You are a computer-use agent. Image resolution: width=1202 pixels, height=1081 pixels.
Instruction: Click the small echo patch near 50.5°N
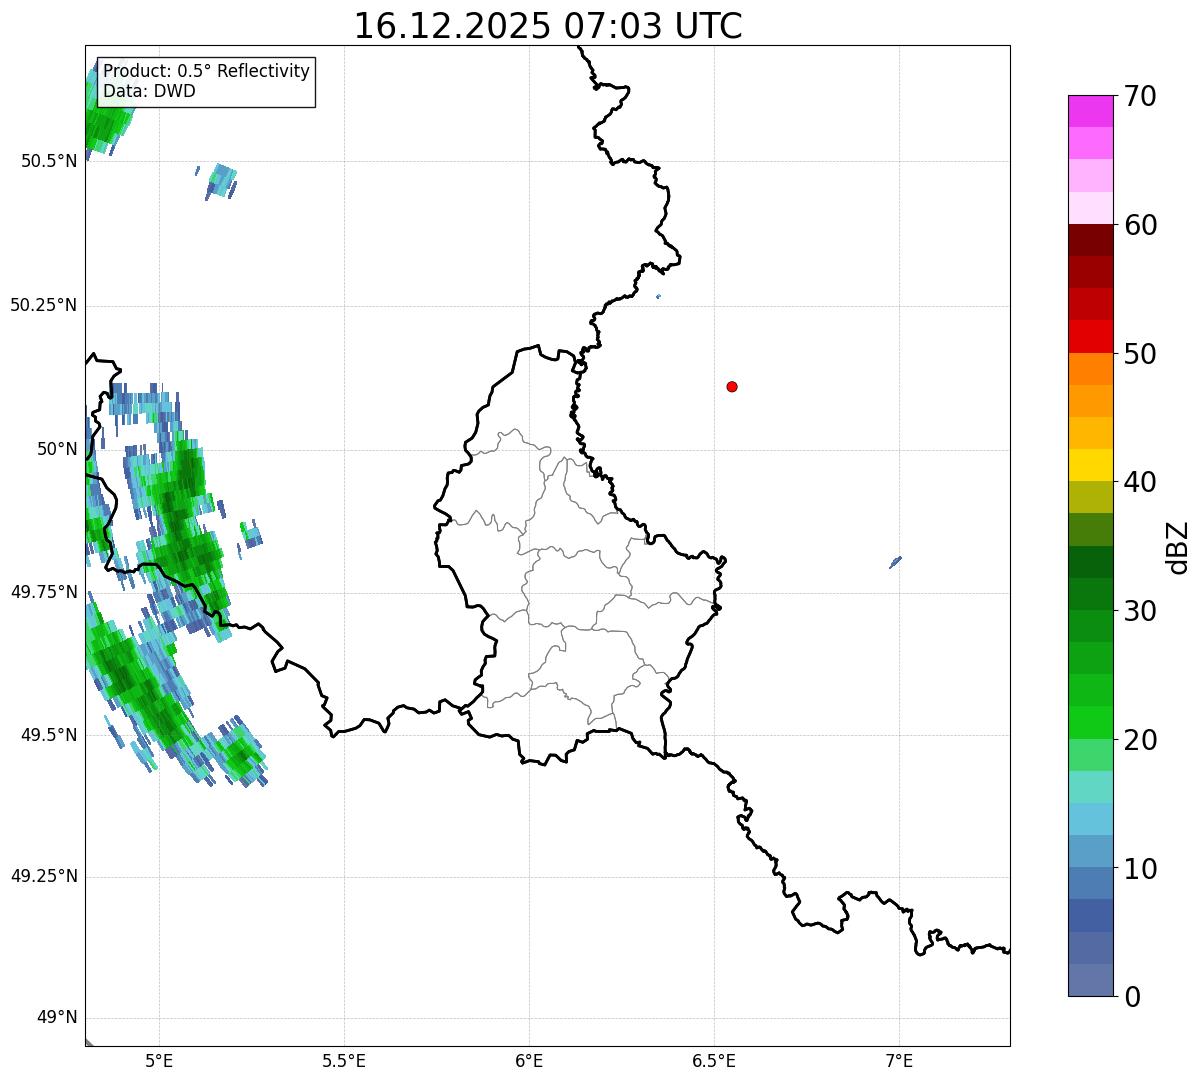tap(221, 182)
